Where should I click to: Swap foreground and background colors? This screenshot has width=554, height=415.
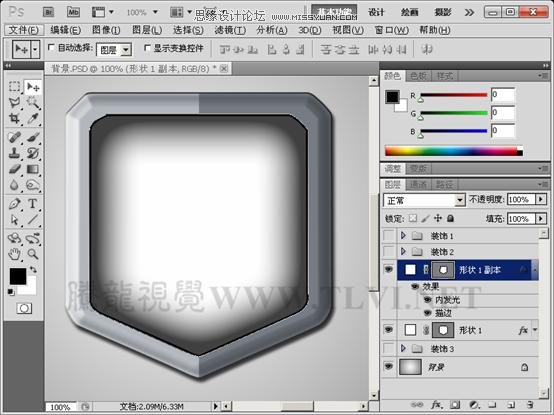point(33,270)
